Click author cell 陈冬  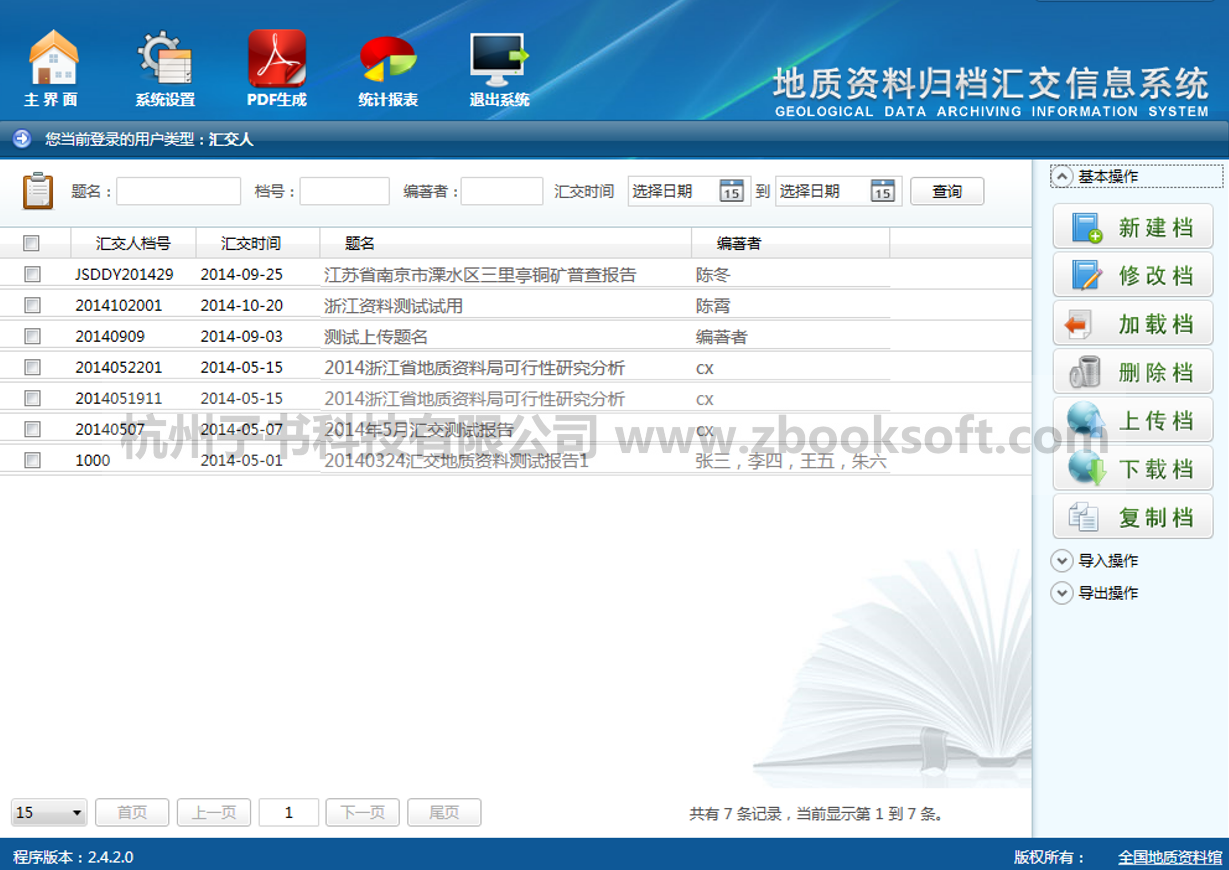click(713, 274)
